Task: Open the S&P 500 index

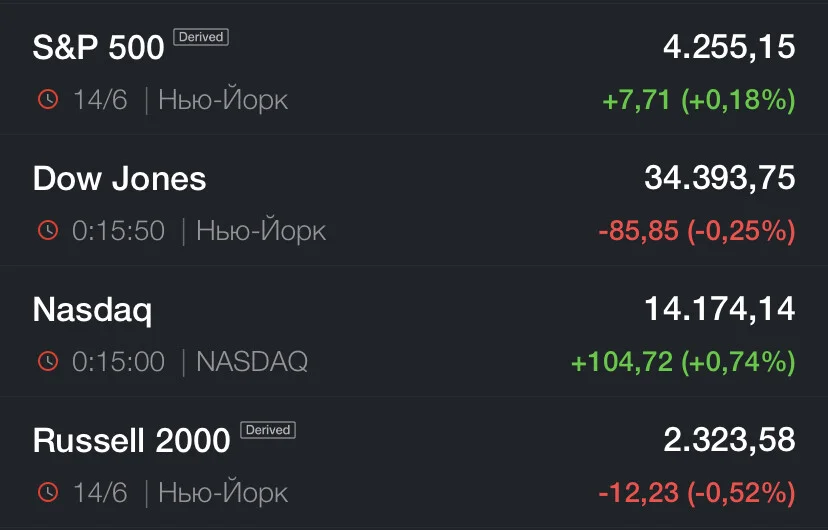Action: pos(414,69)
